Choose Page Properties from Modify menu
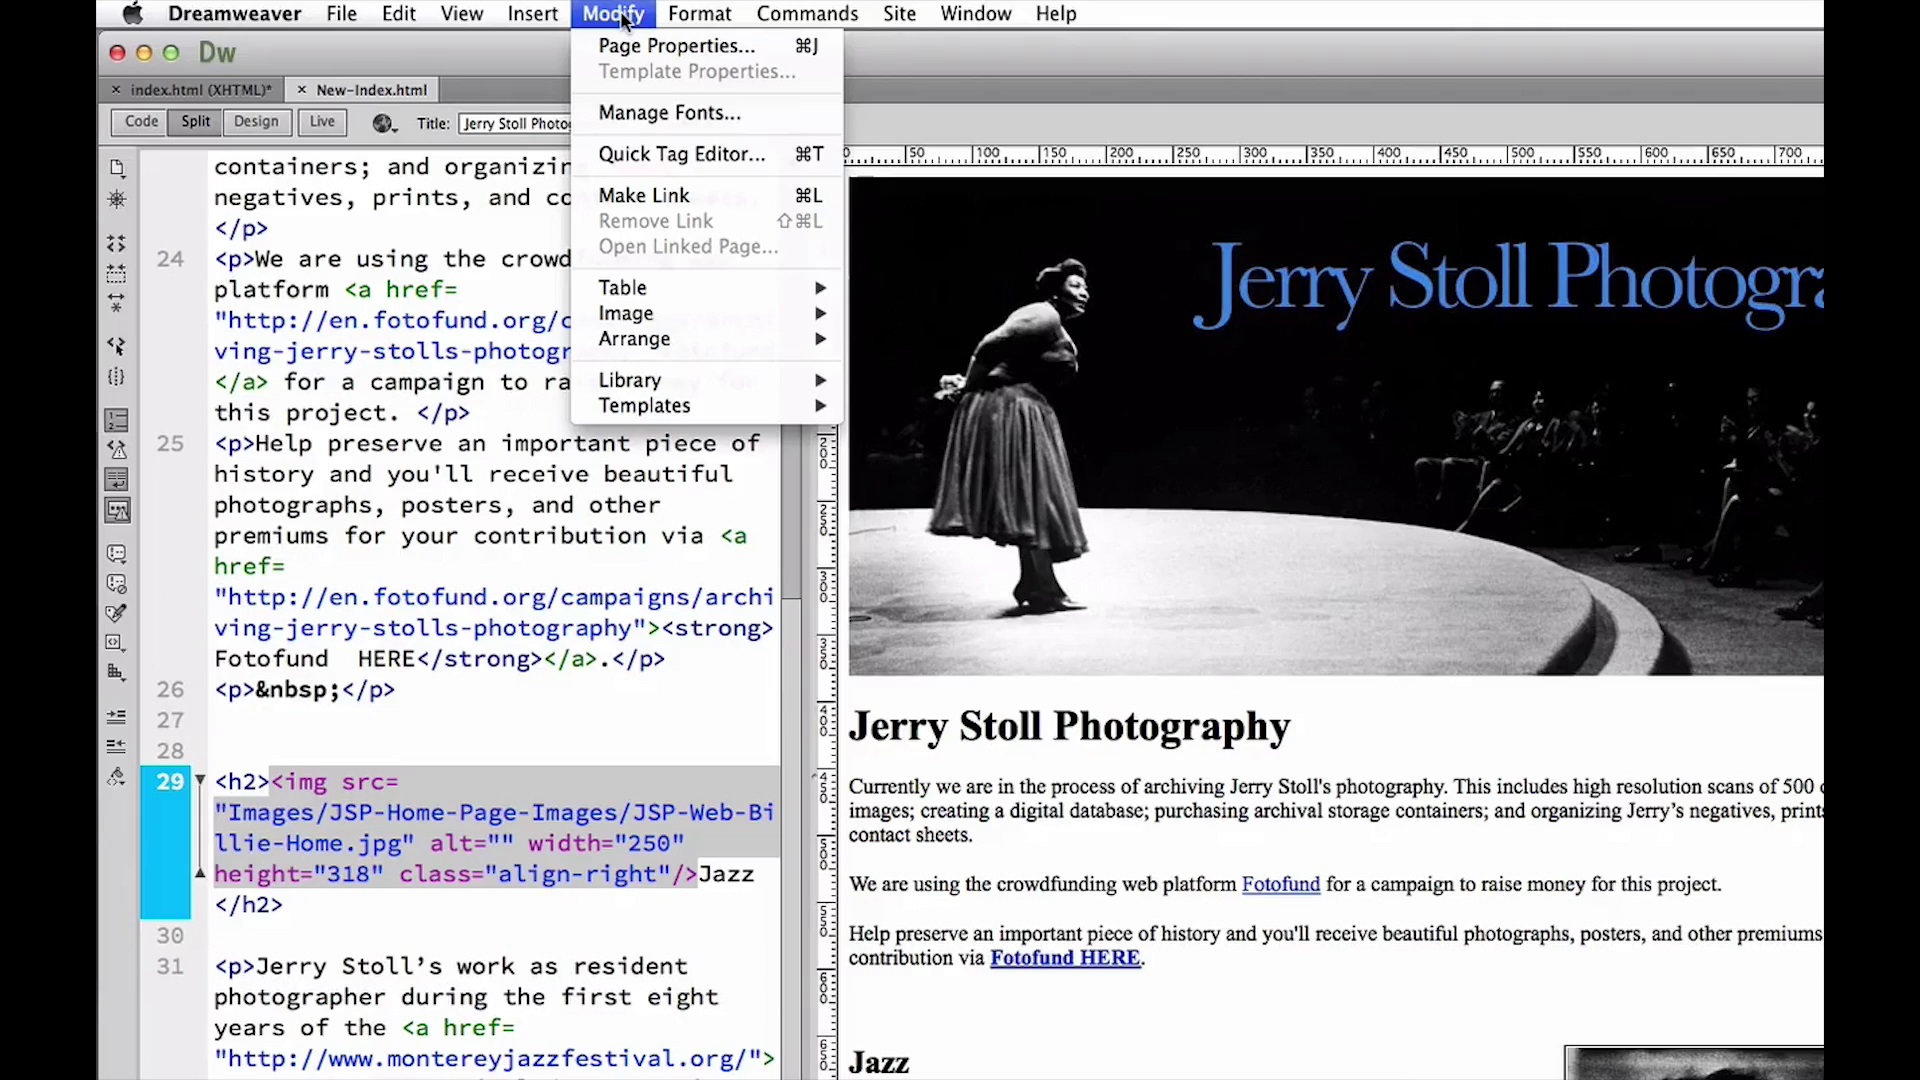 (x=707, y=46)
